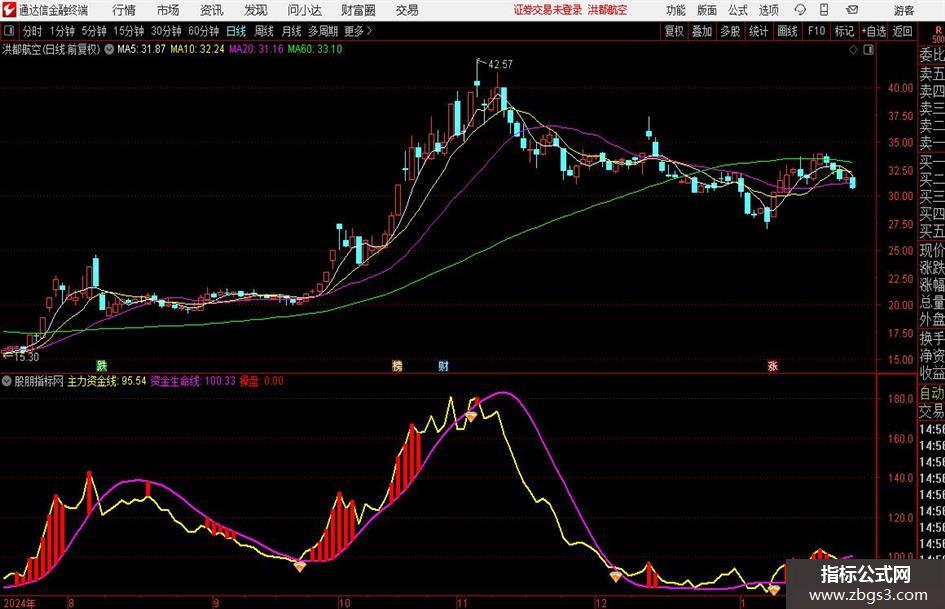Expand the dropdown beside 洪都航空(日线 前复权)
The height and width of the screenshot is (609, 945).
(109, 49)
